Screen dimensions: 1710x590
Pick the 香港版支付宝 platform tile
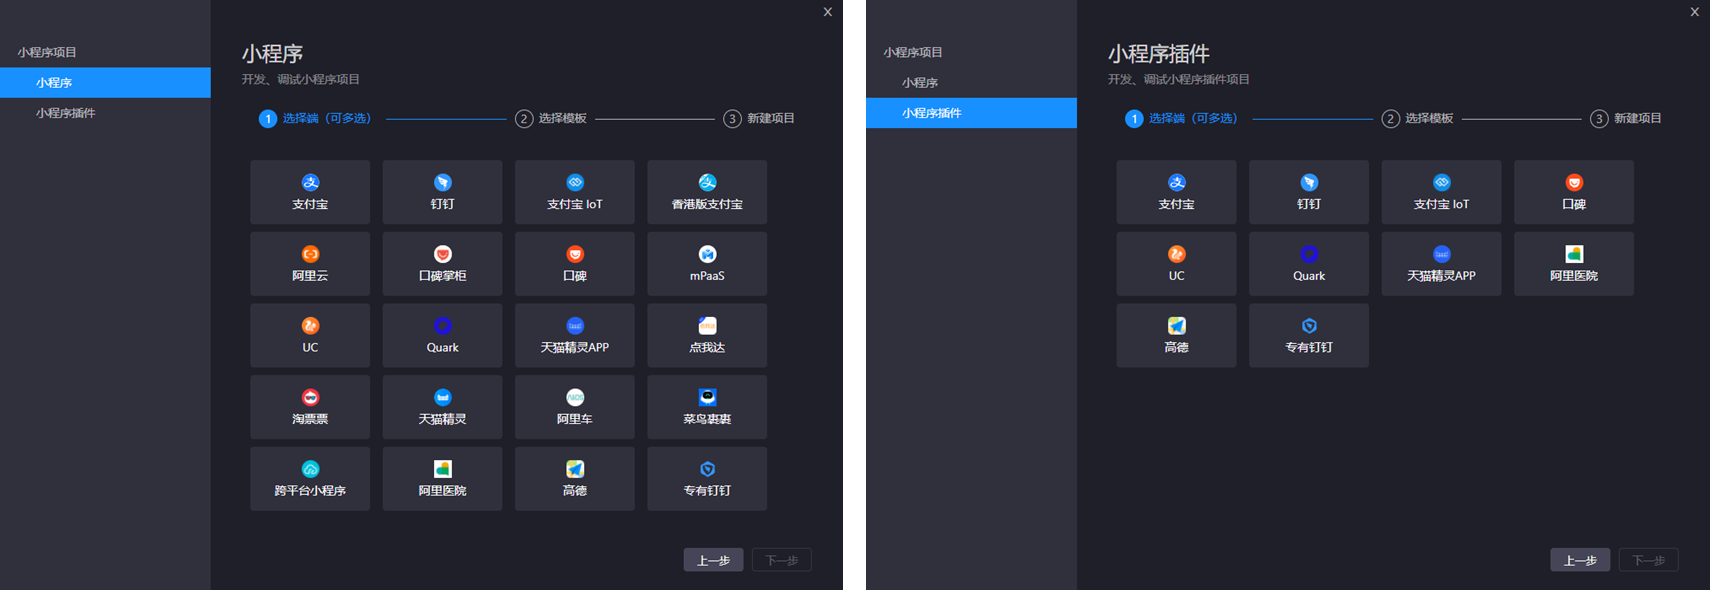[707, 192]
